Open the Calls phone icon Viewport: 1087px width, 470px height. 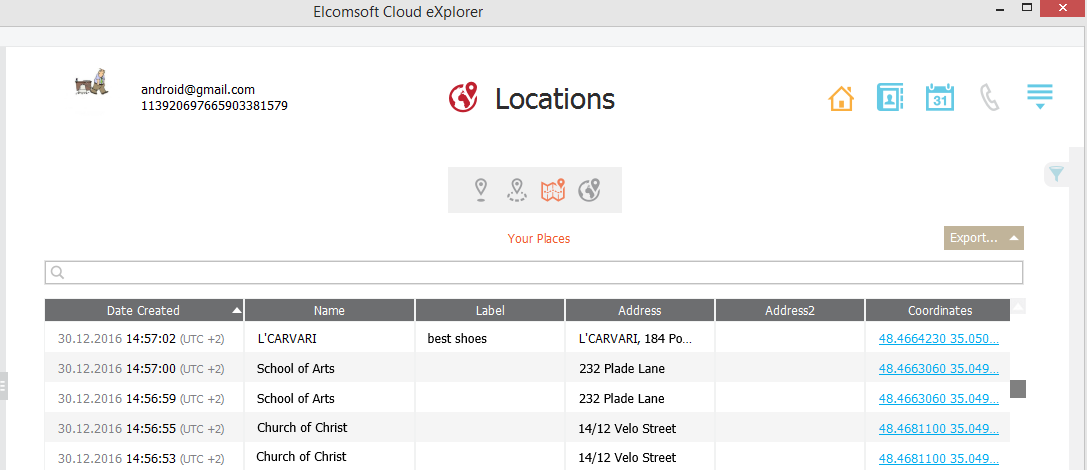989,98
